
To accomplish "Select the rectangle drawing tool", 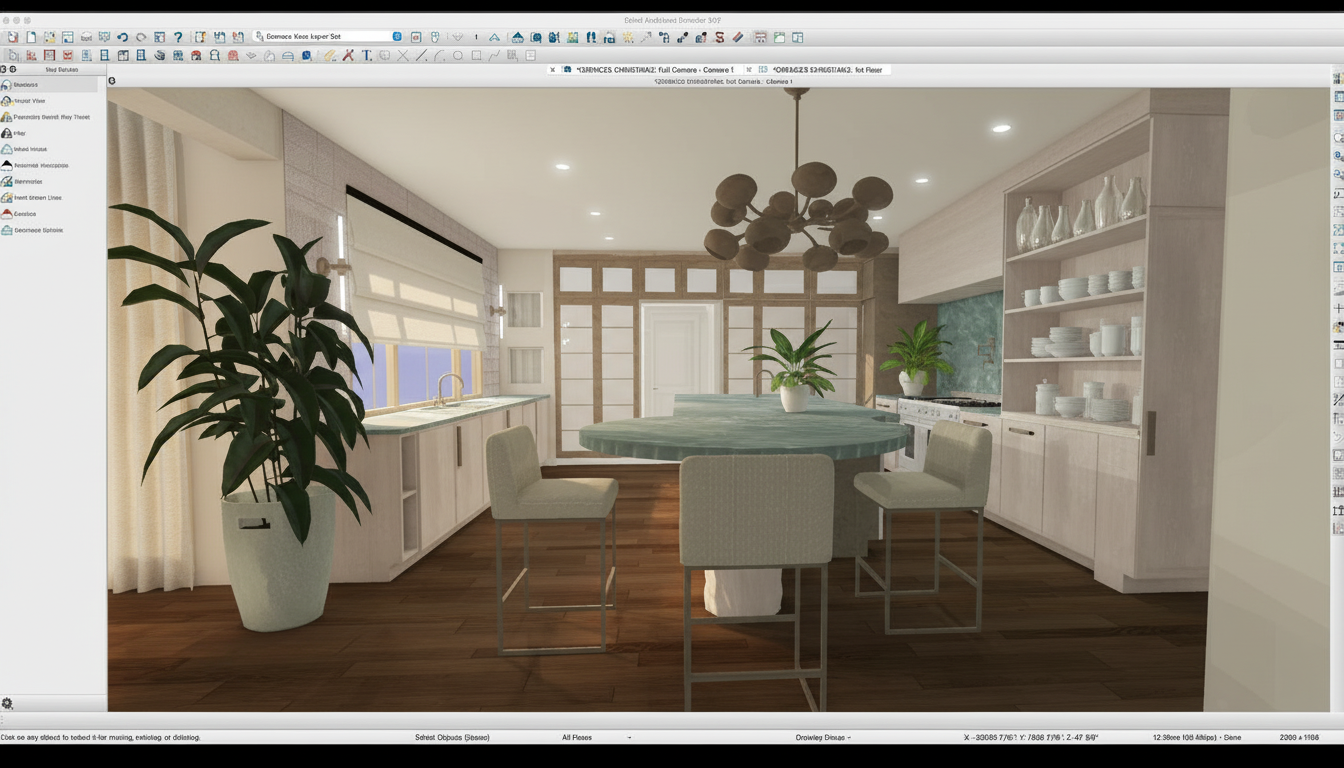I will tap(476, 56).
